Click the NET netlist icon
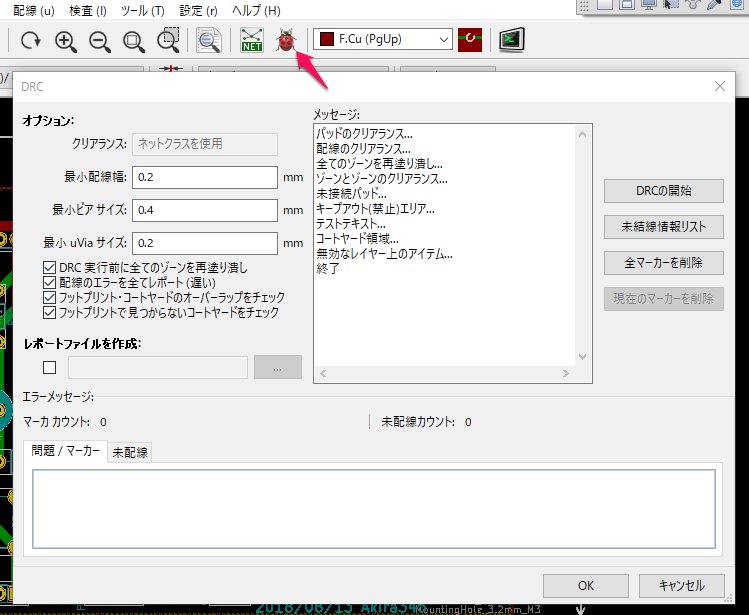This screenshot has width=749, height=615. 251,40
